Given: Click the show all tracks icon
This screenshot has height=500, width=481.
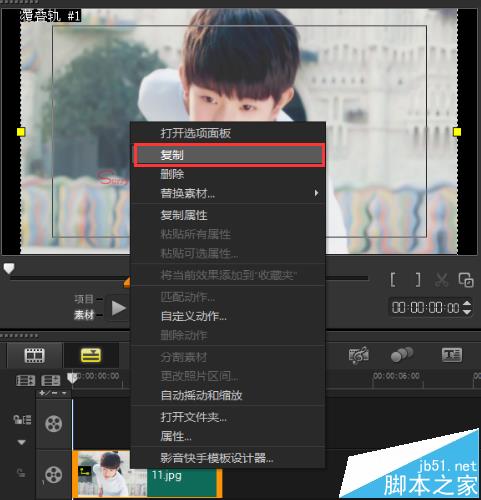Looking at the screenshot, I should [22, 419].
